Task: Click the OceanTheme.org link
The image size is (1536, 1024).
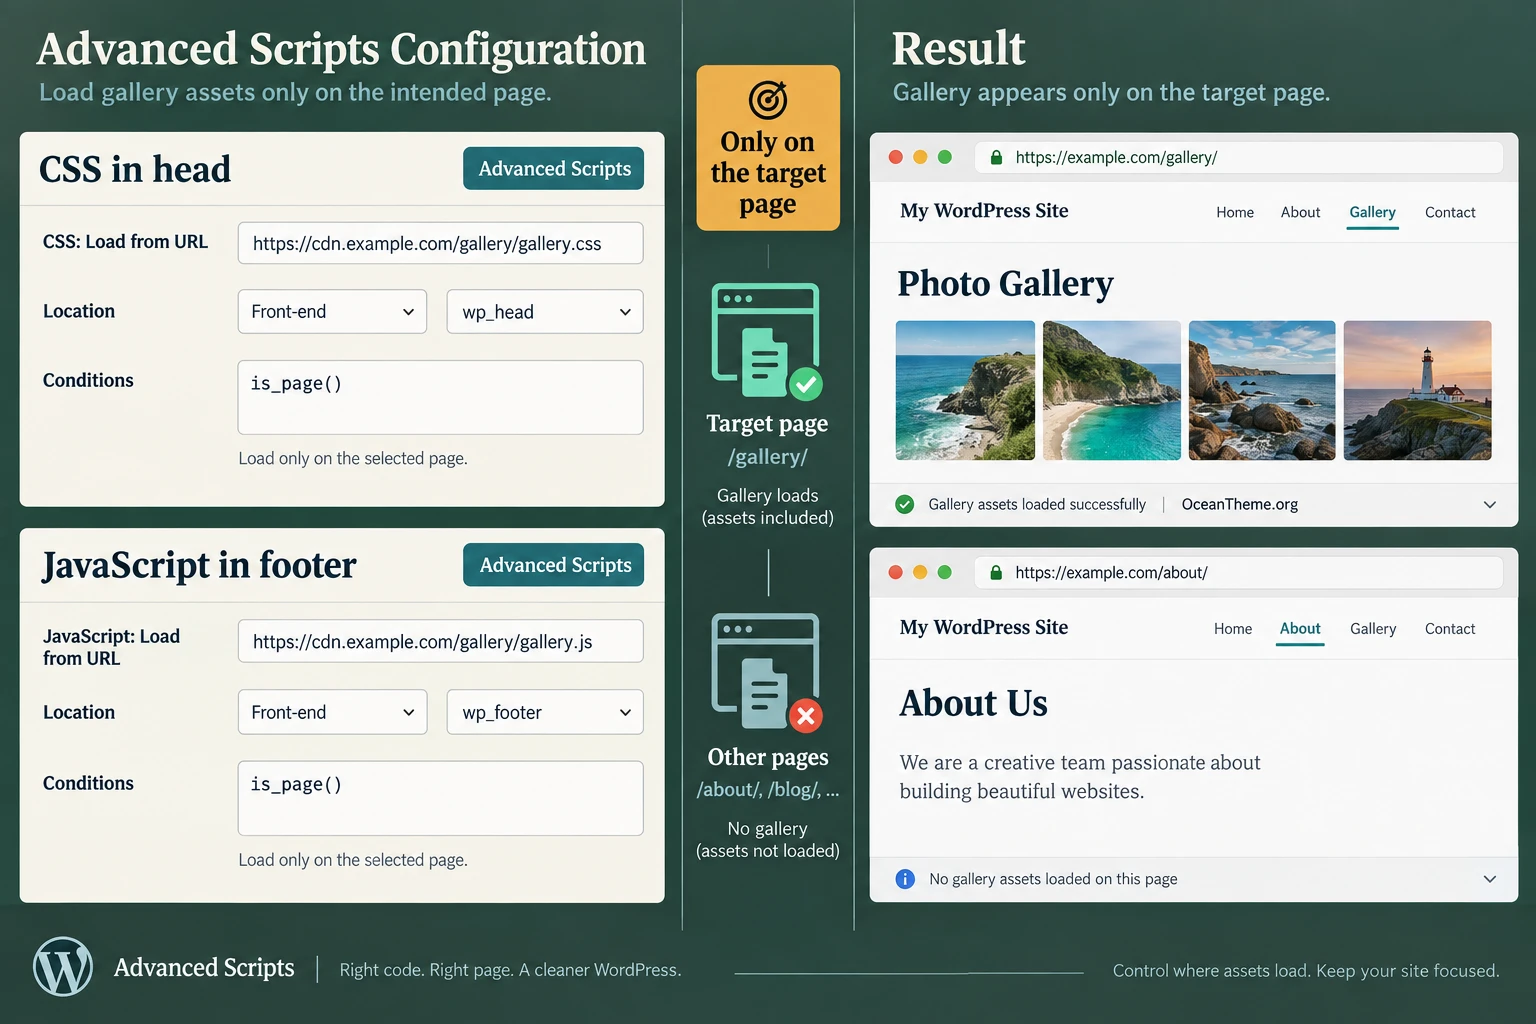Action: (1240, 504)
